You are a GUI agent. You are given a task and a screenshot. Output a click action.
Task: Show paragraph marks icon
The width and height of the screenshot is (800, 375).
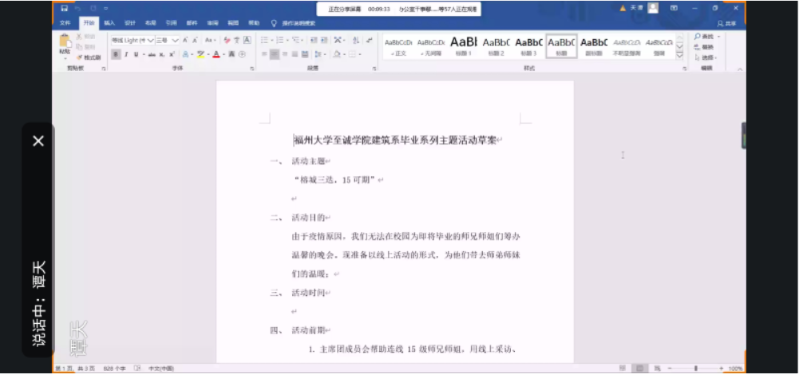point(369,40)
